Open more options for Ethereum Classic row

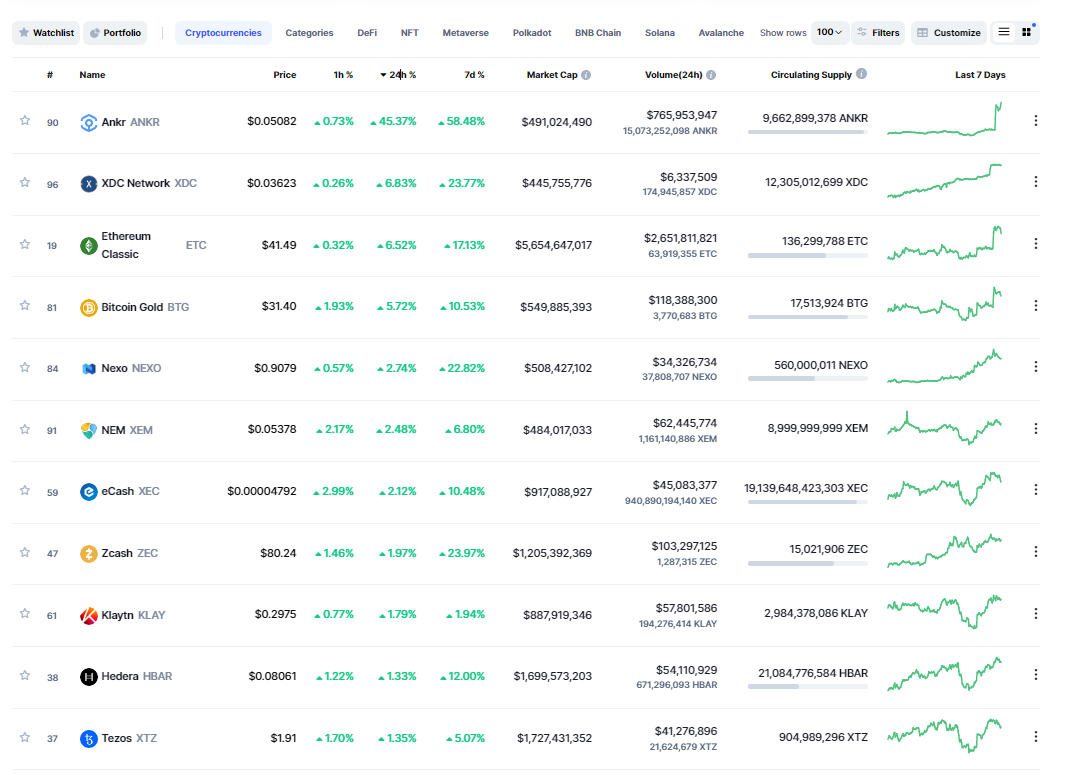click(x=1035, y=244)
